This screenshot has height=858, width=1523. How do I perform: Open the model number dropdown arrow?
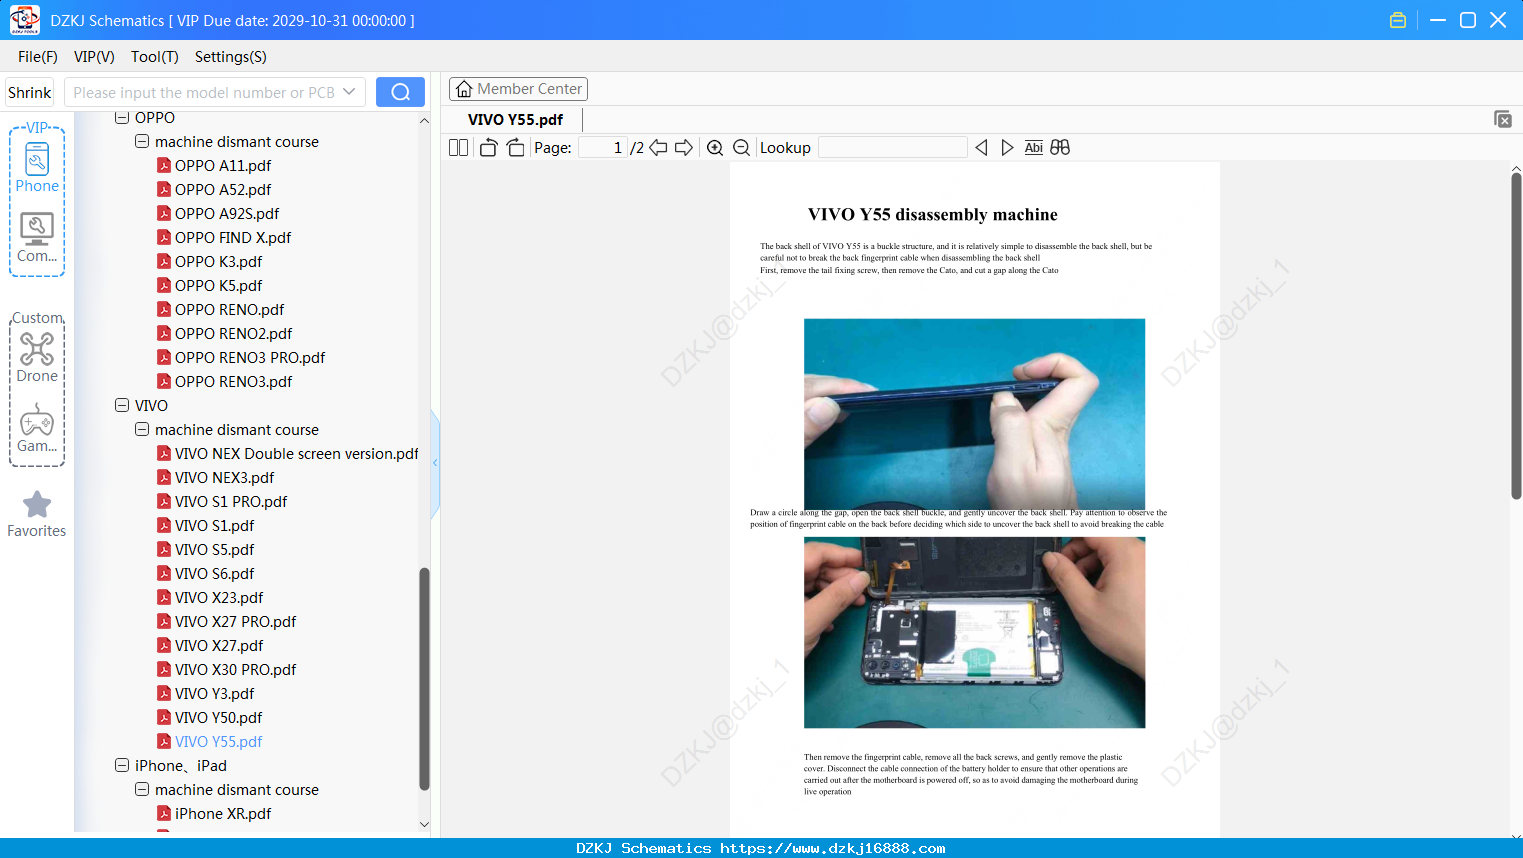pyautogui.click(x=349, y=92)
